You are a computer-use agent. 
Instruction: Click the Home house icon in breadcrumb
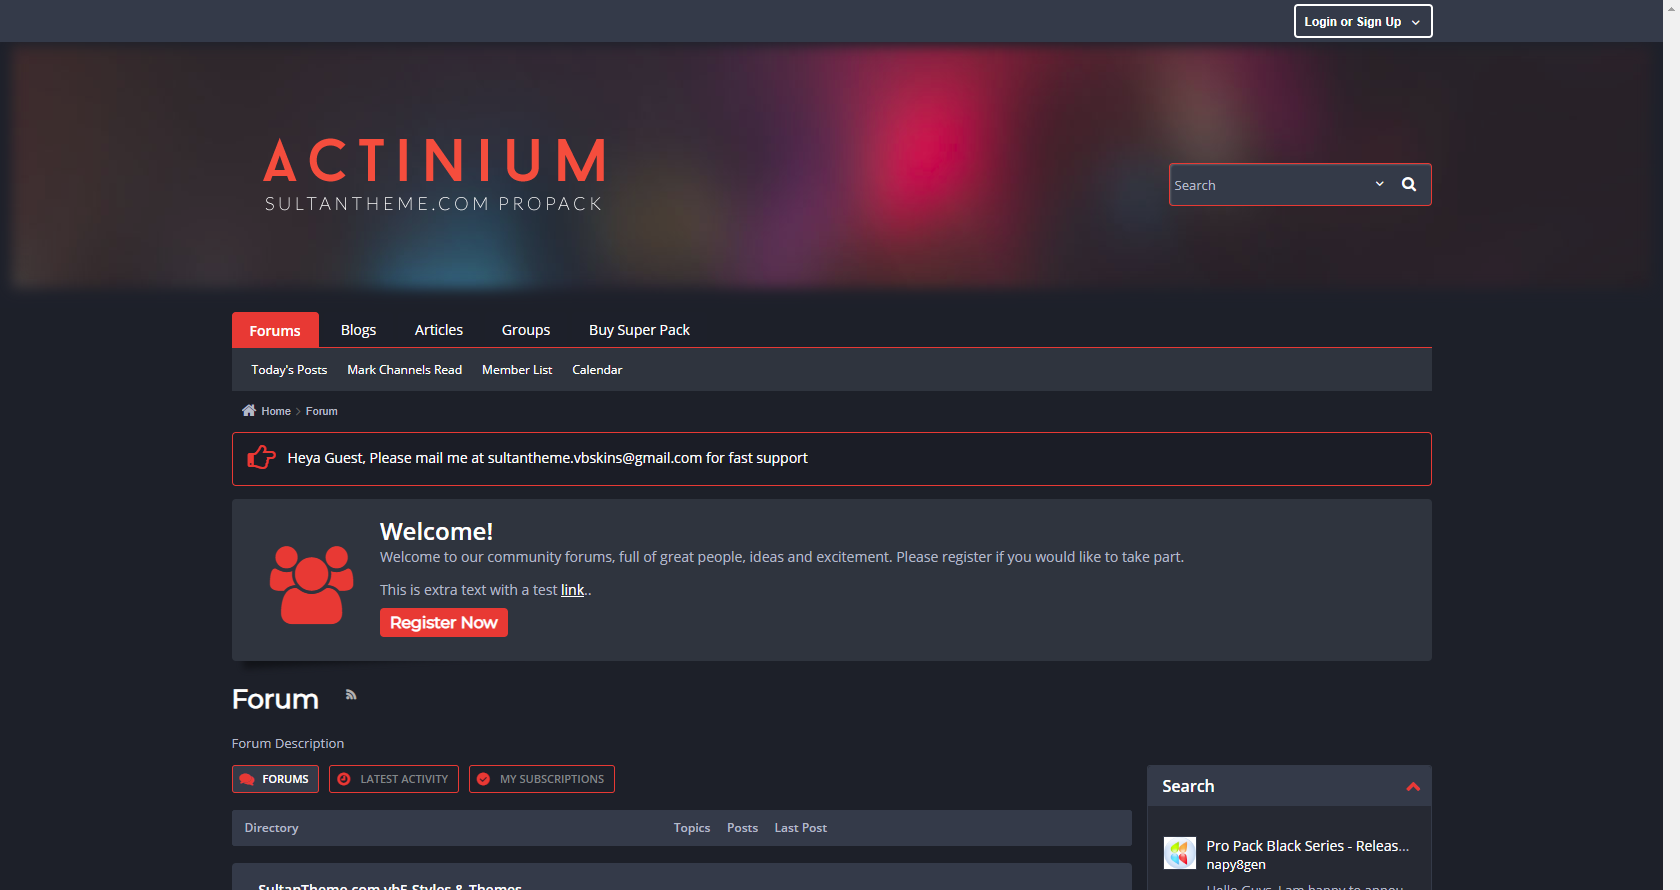tap(249, 411)
